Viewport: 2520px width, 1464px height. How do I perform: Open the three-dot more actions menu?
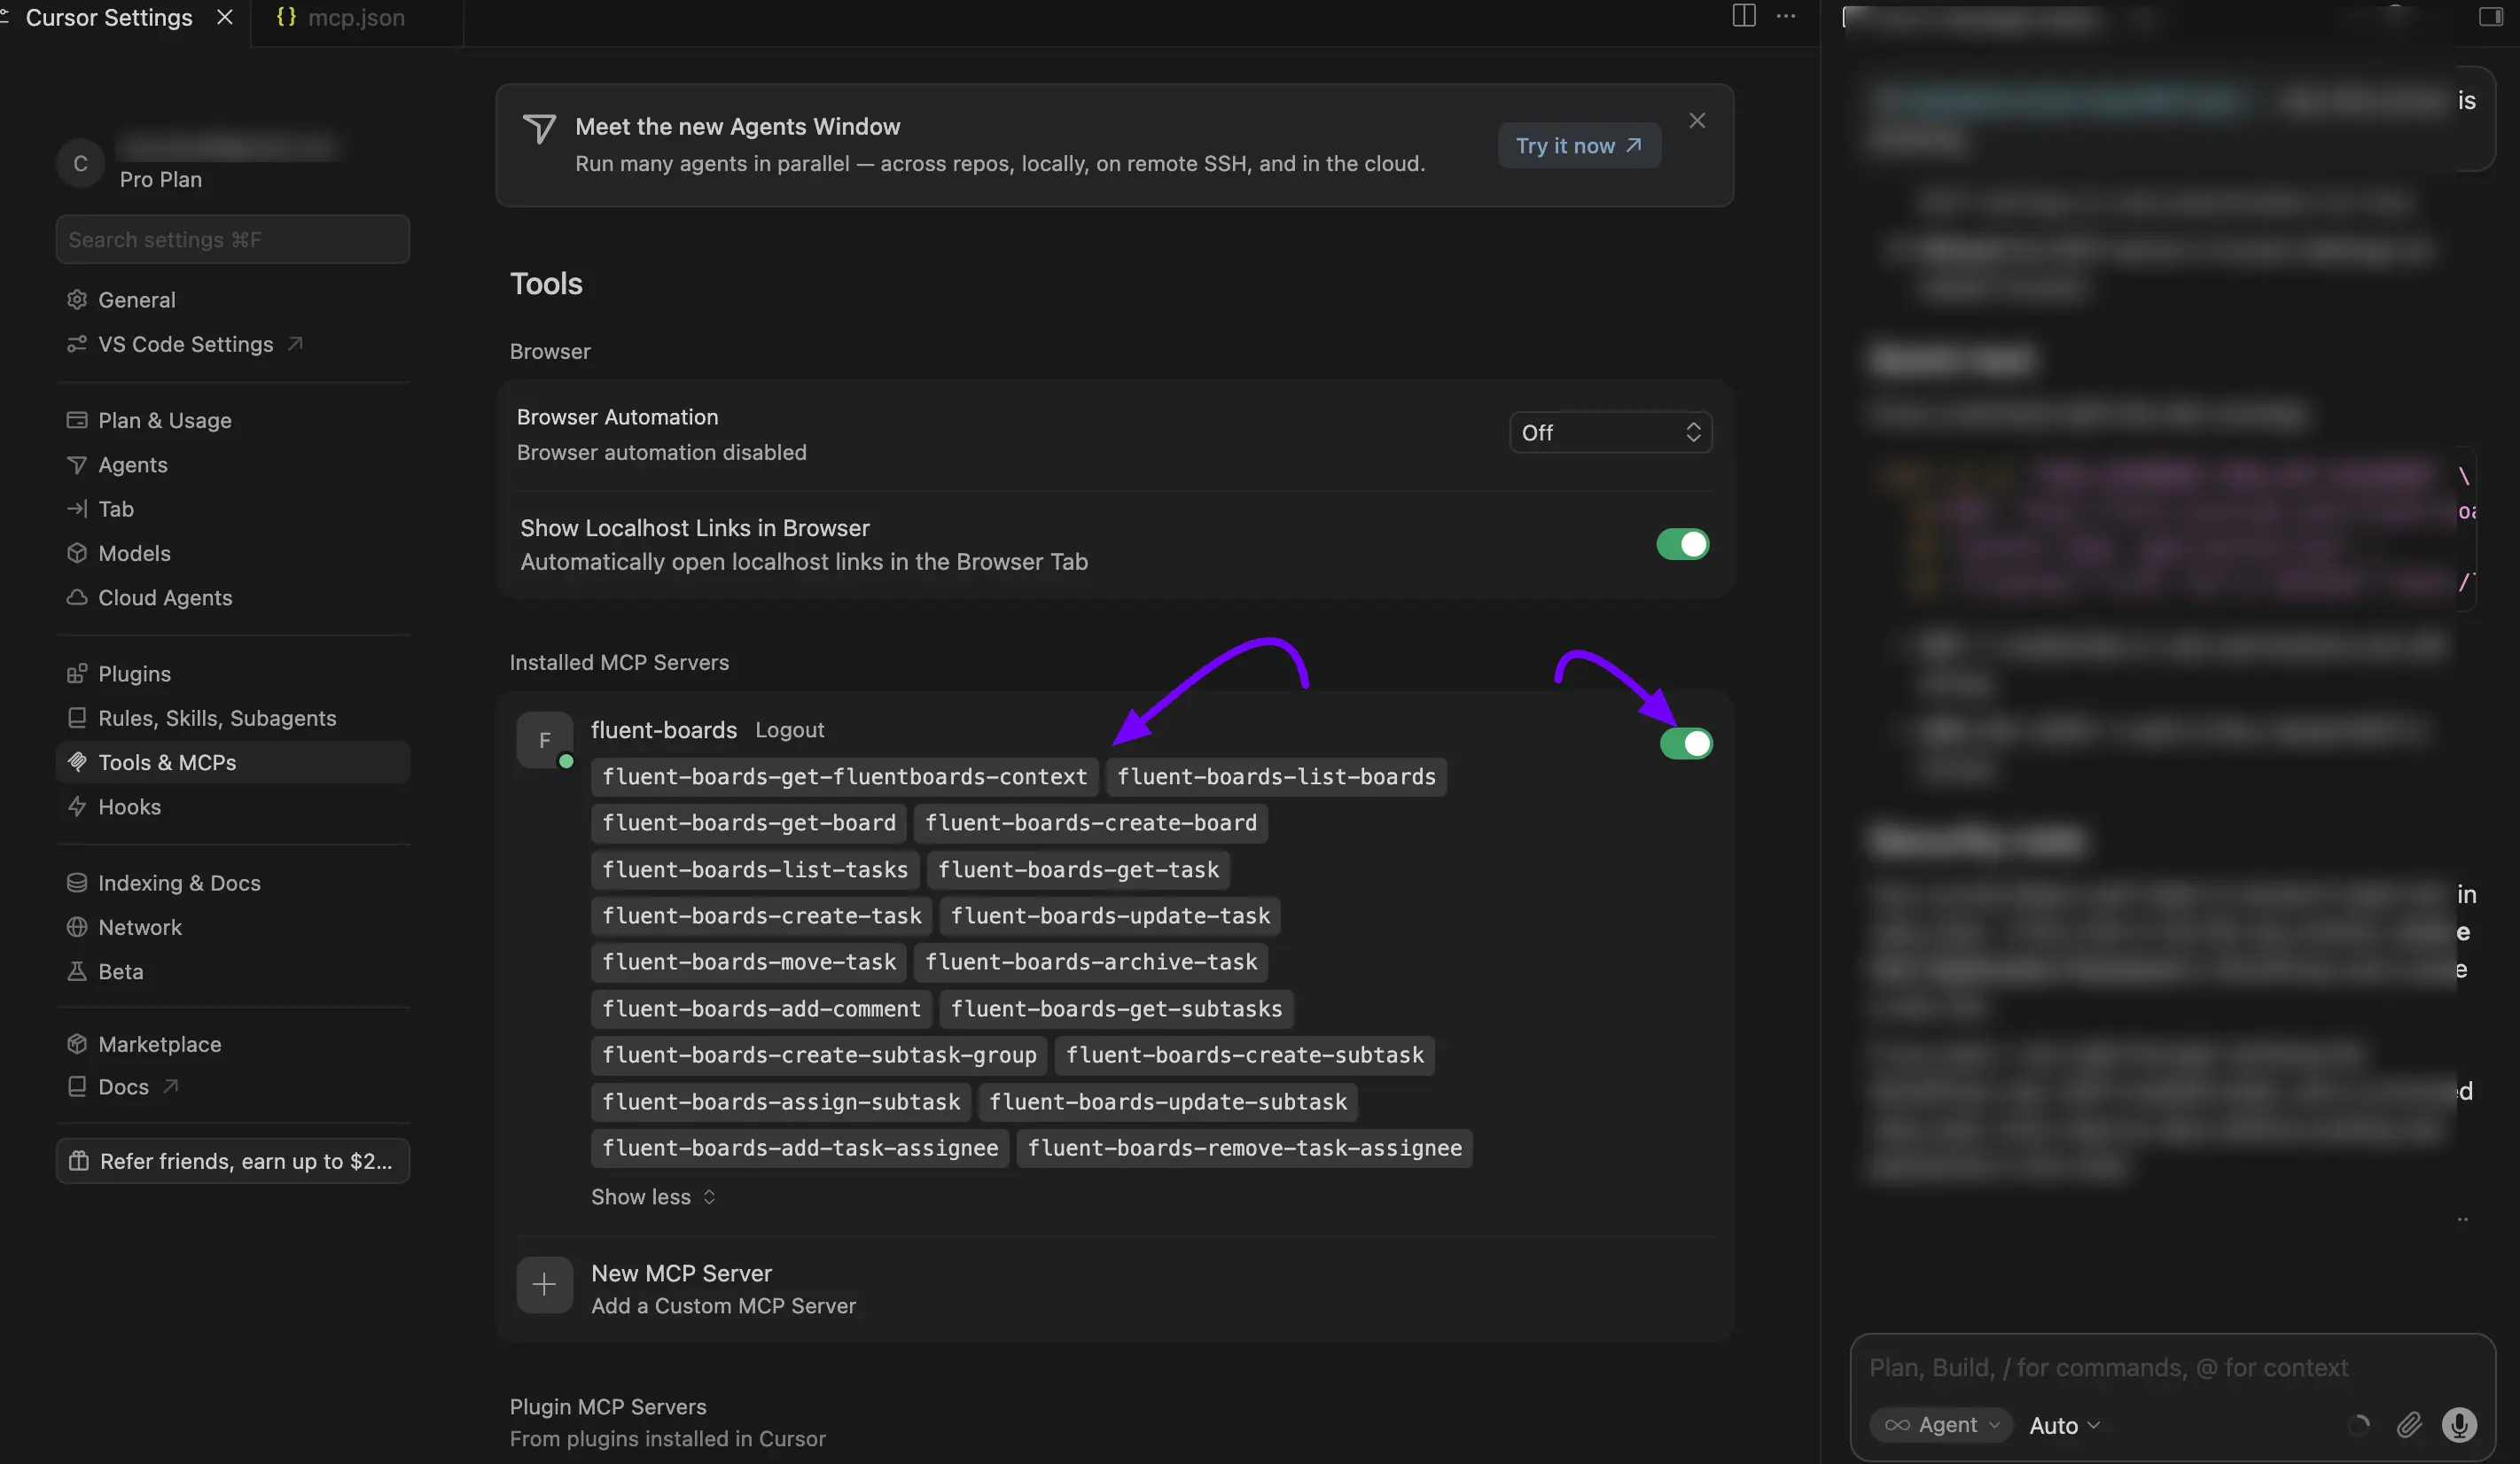[x=1786, y=16]
